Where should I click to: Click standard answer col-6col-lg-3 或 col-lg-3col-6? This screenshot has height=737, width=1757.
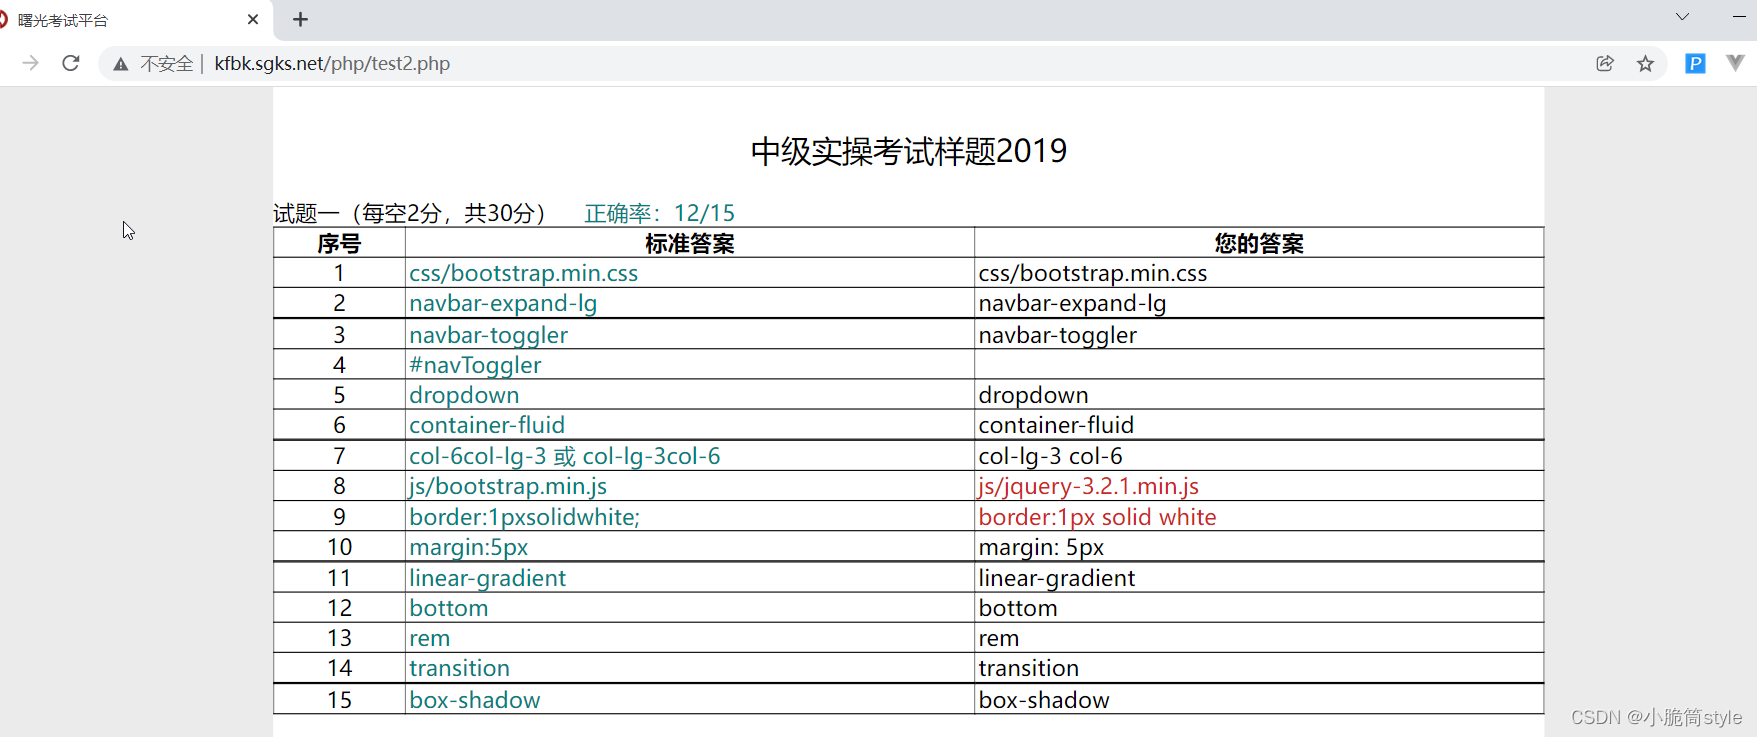click(564, 456)
